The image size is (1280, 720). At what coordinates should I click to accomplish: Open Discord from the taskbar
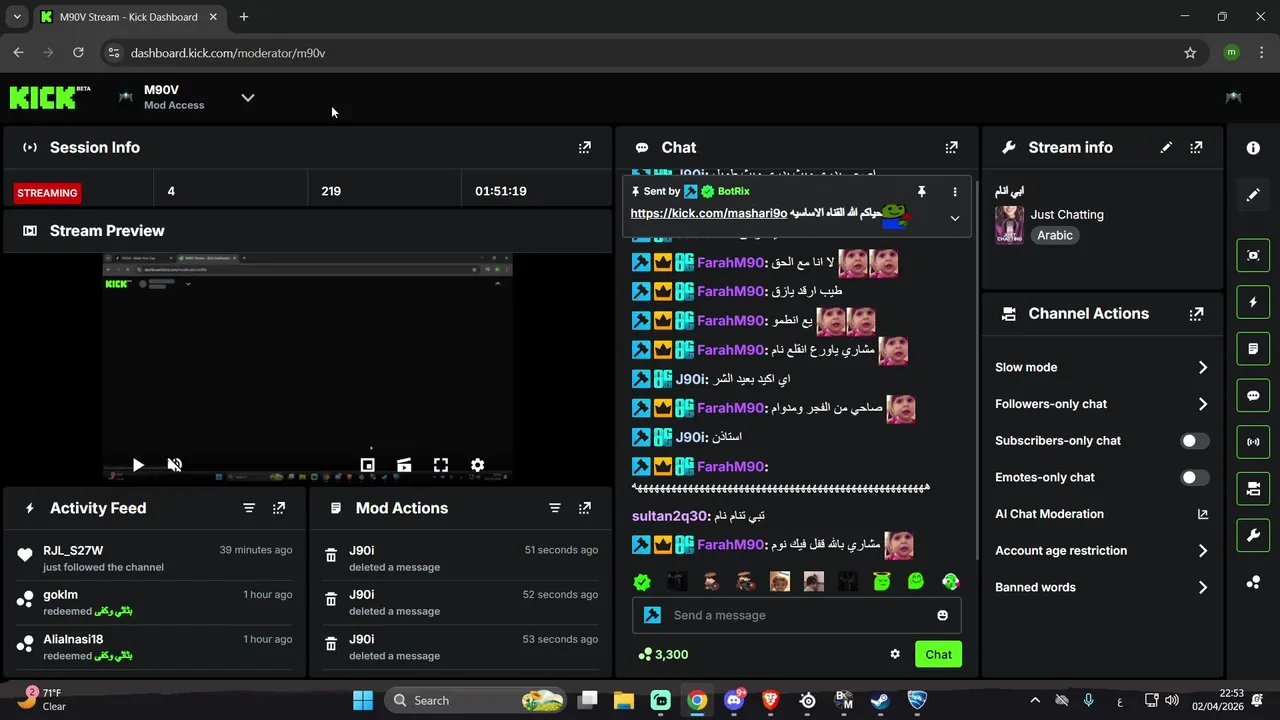[734, 700]
